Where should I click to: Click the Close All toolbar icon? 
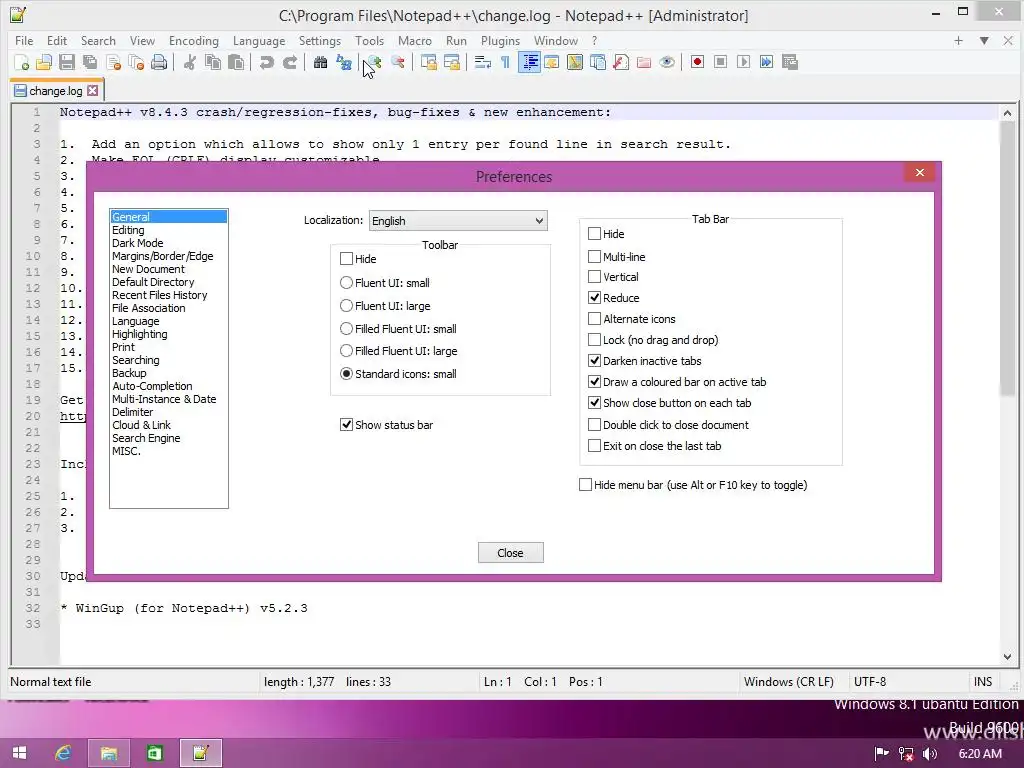click(x=136, y=62)
